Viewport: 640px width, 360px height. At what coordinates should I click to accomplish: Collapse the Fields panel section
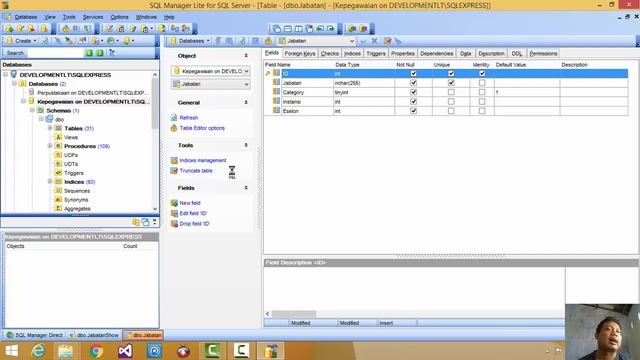click(246, 188)
